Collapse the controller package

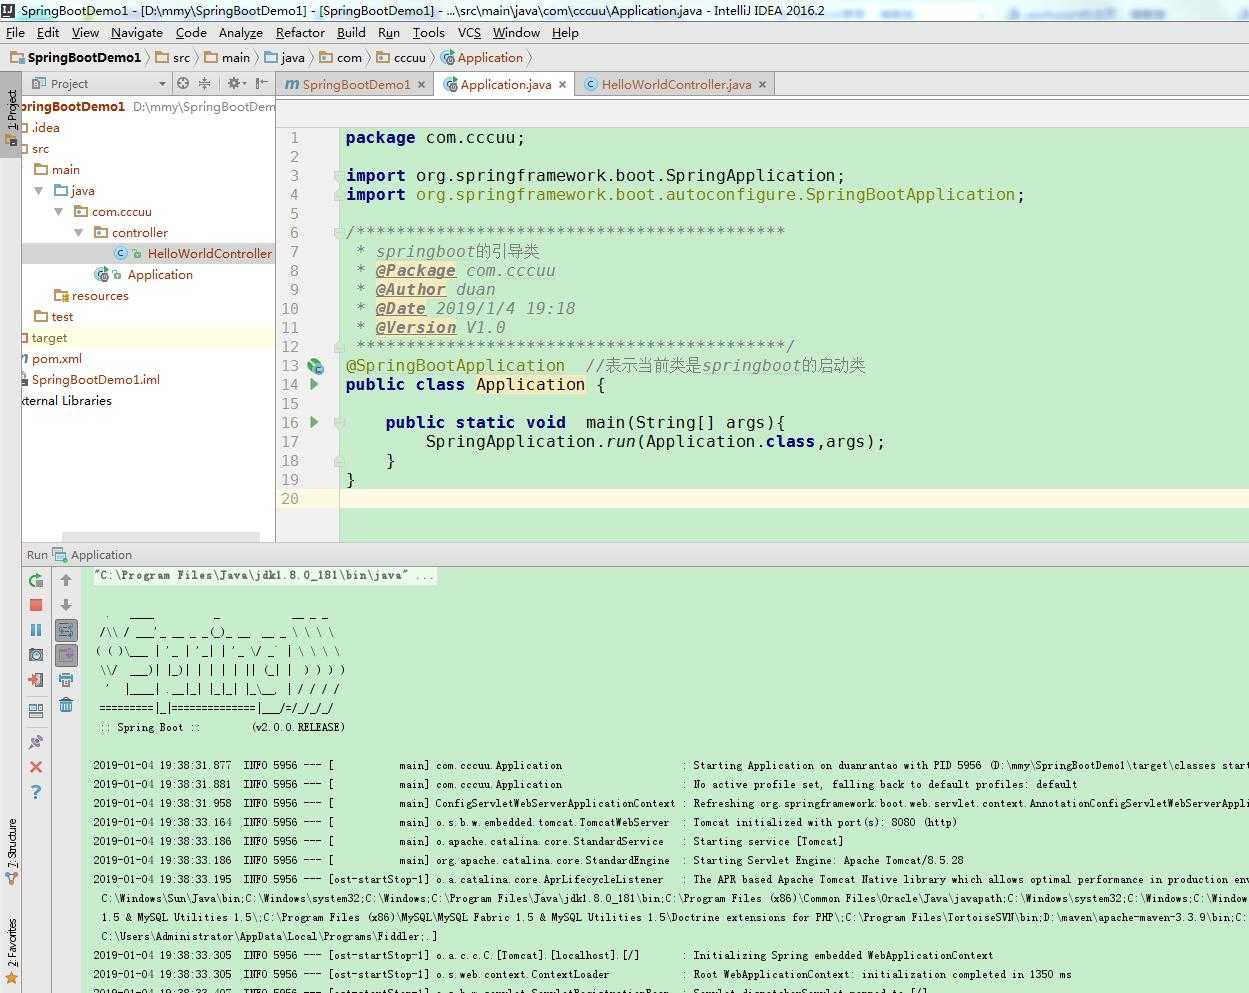click(x=79, y=232)
